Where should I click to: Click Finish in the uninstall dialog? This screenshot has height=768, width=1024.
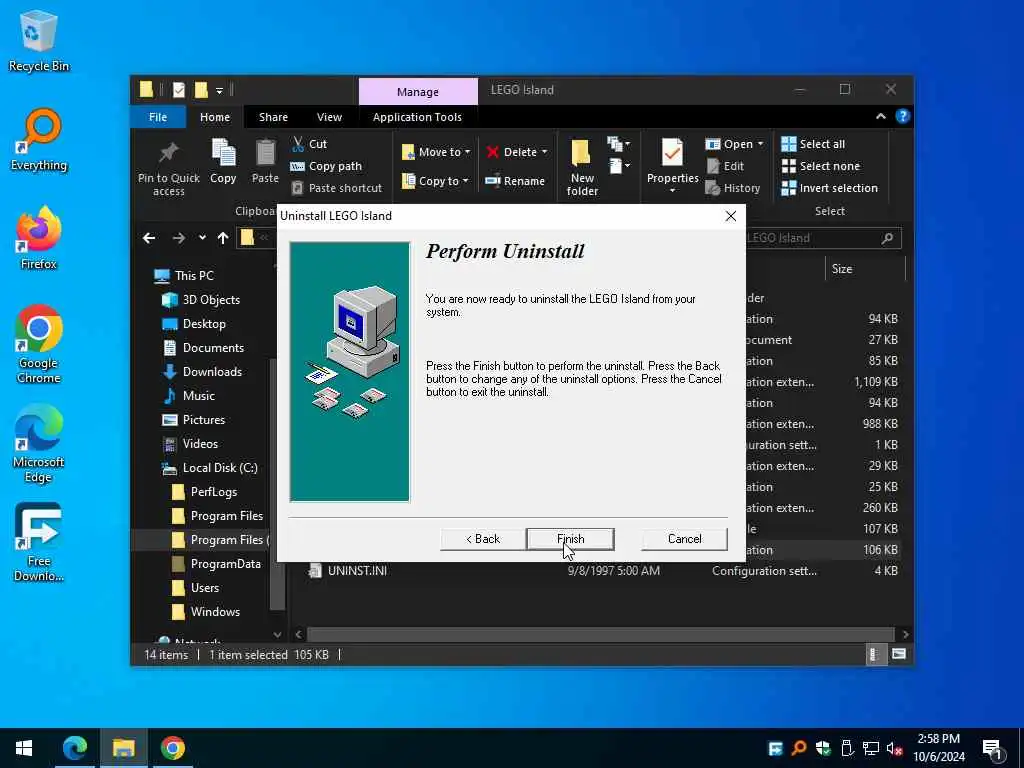[570, 539]
